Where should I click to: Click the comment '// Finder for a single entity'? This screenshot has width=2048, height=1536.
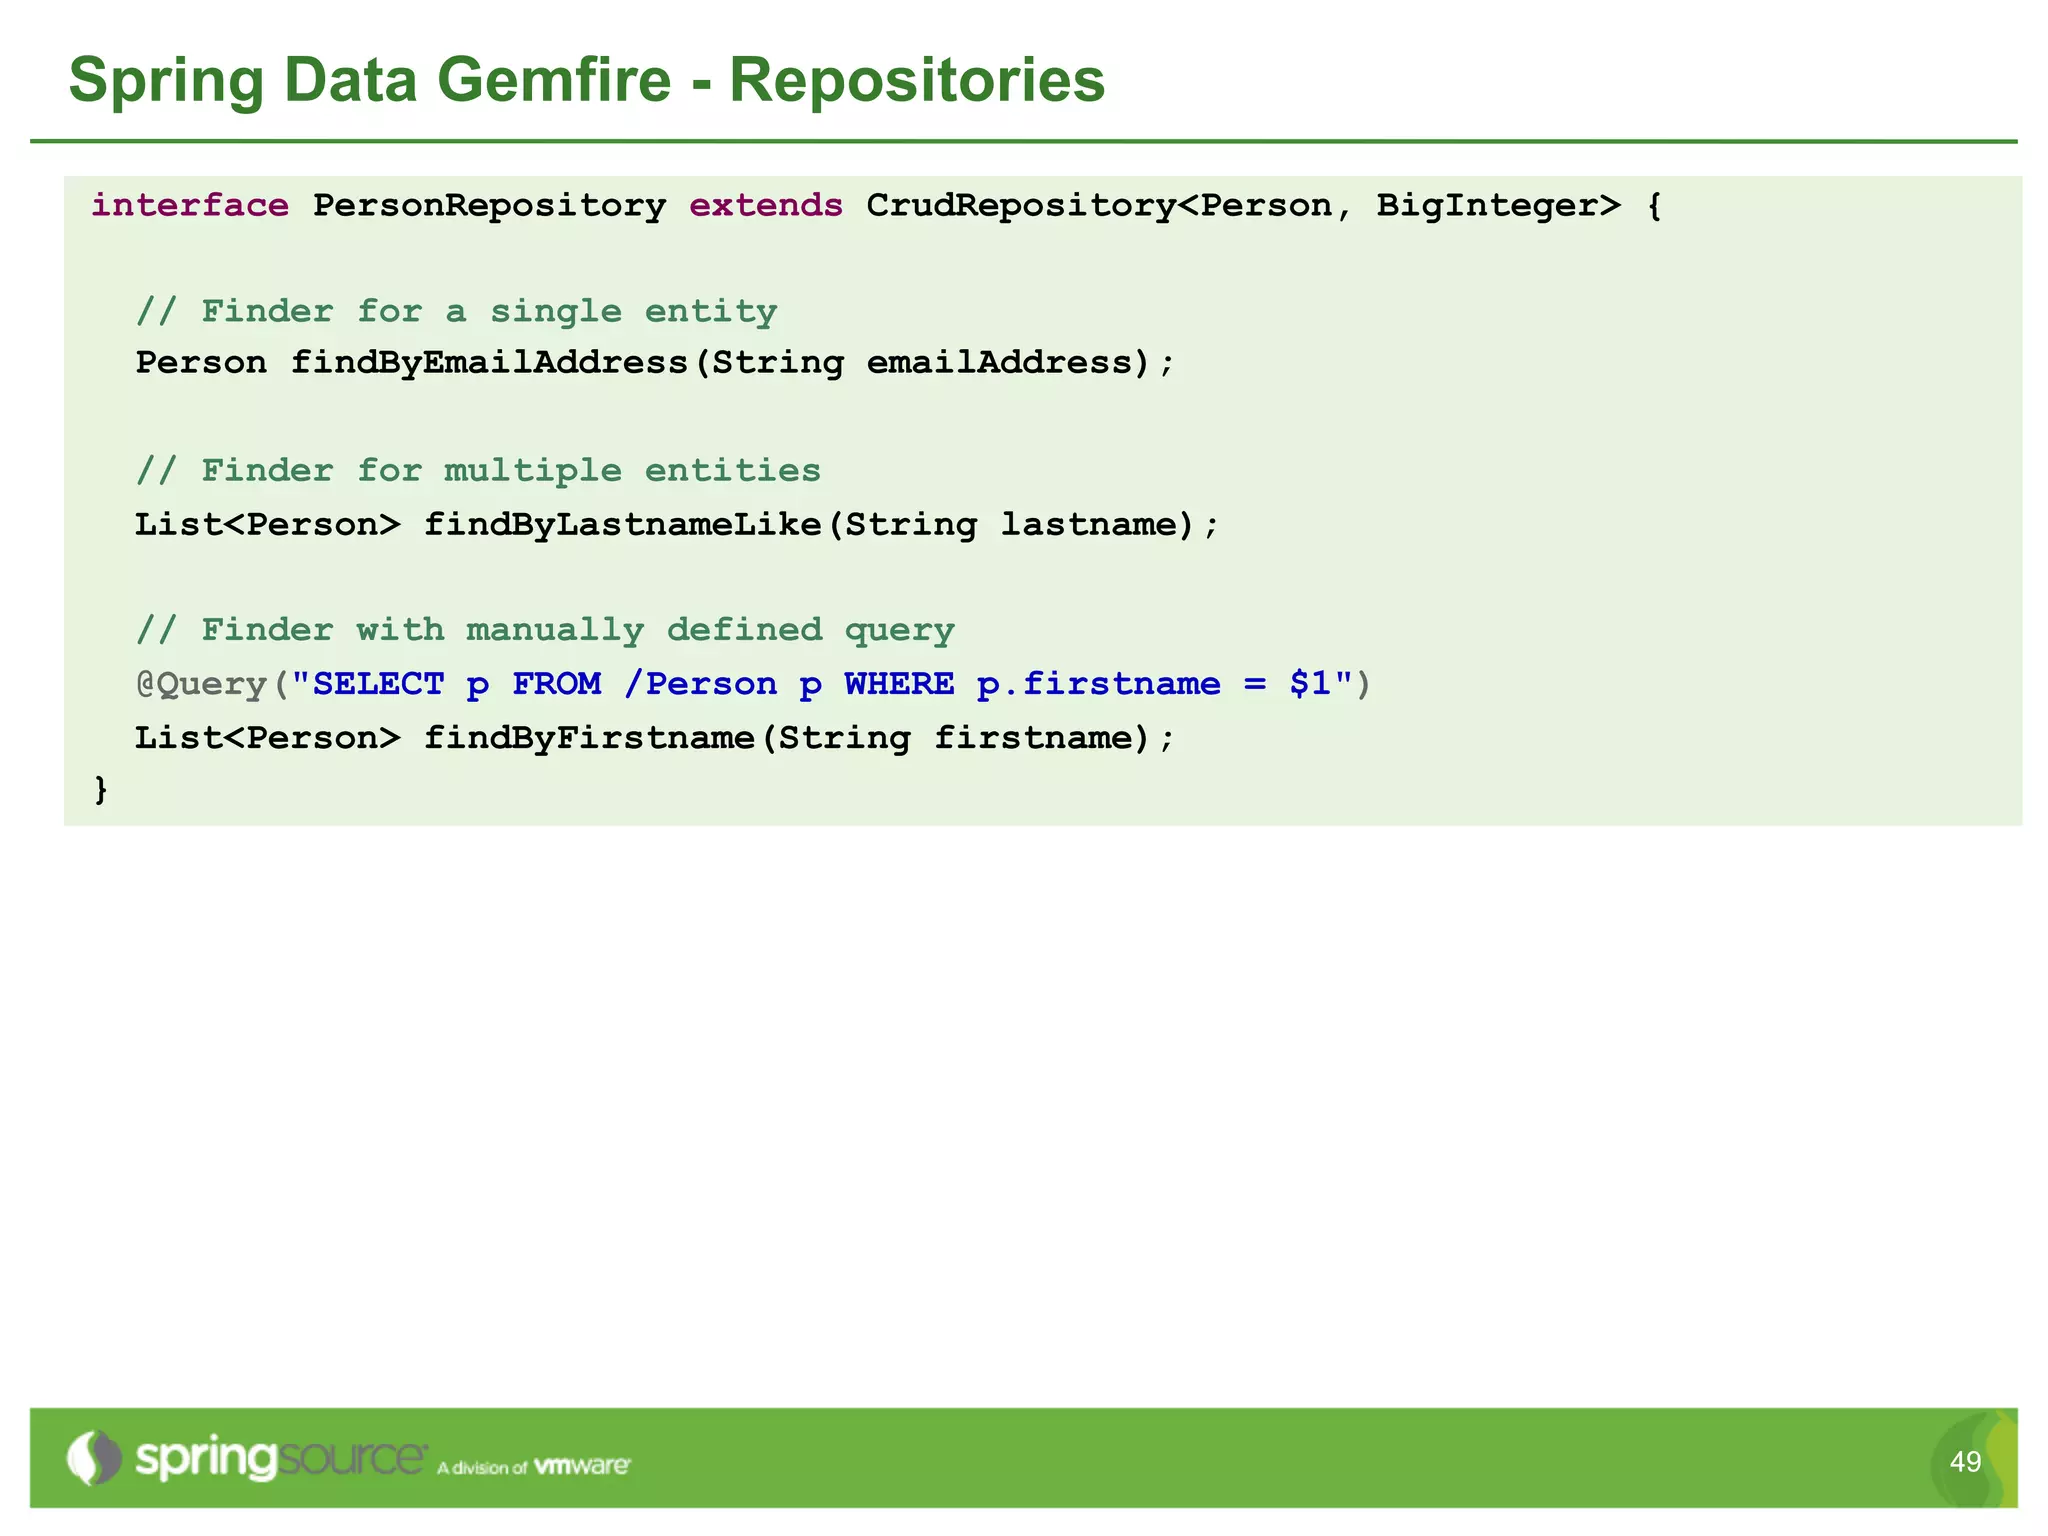pos(456,312)
